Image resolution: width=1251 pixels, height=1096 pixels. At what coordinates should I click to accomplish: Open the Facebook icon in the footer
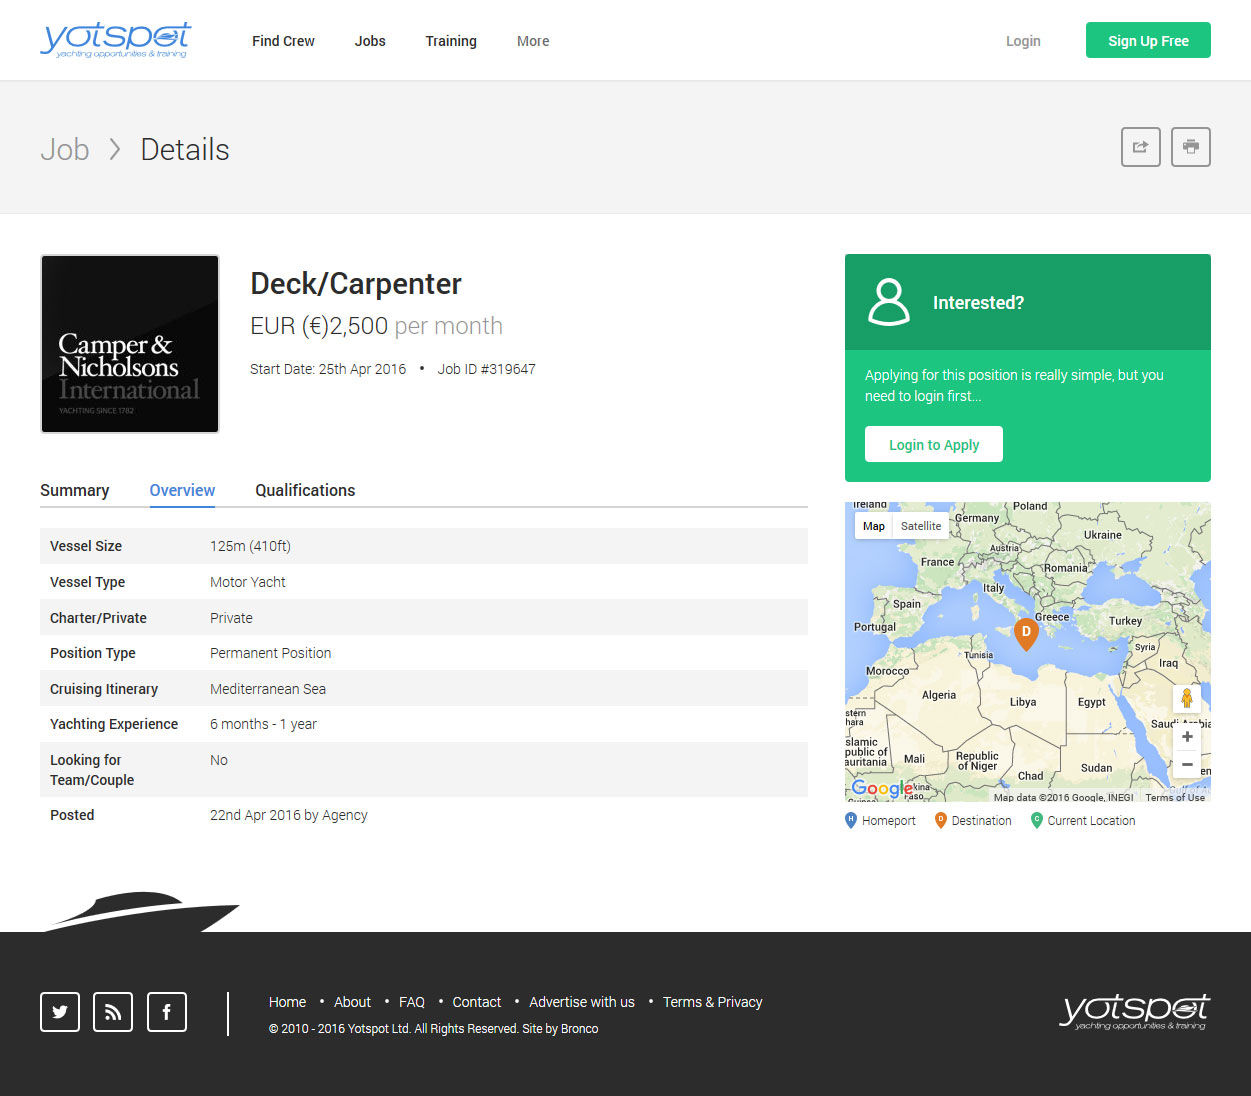click(167, 1012)
